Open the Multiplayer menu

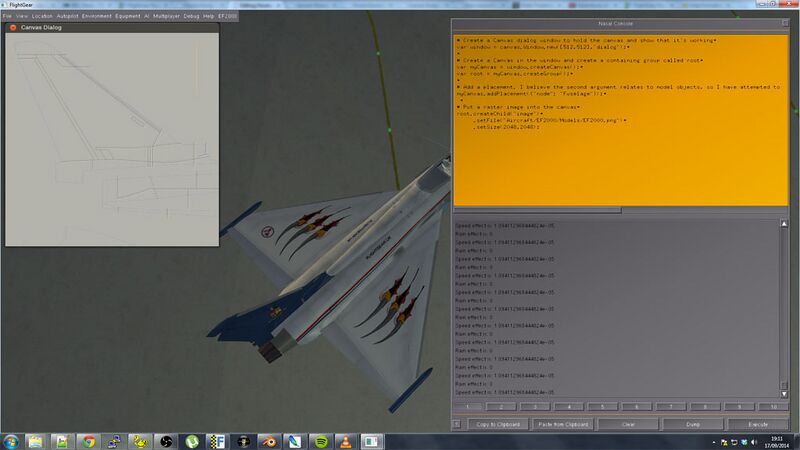click(166, 16)
